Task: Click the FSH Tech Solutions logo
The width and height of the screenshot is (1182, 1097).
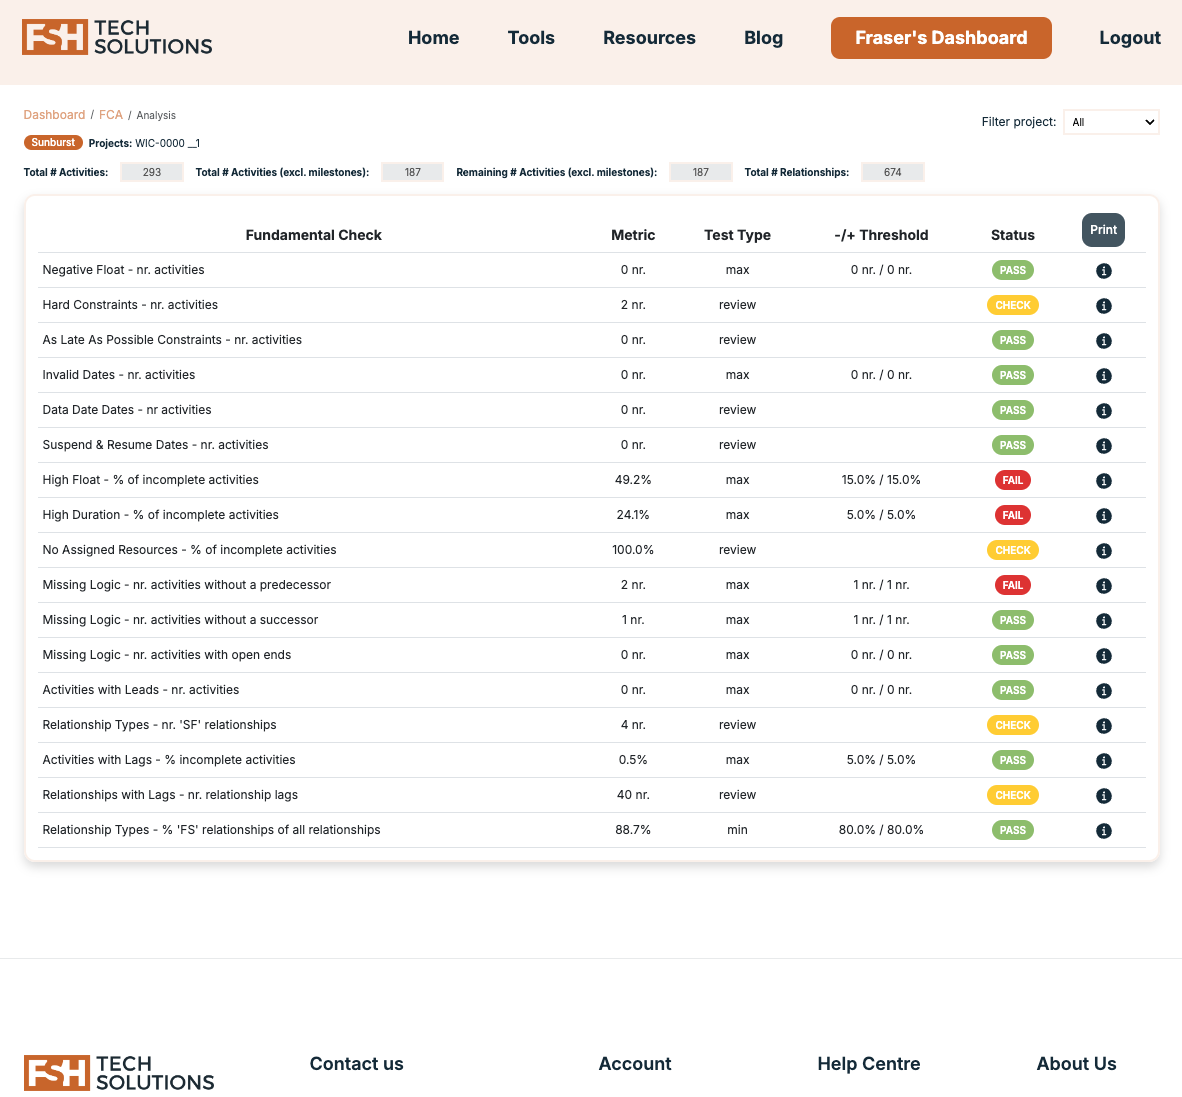Action: point(116,38)
